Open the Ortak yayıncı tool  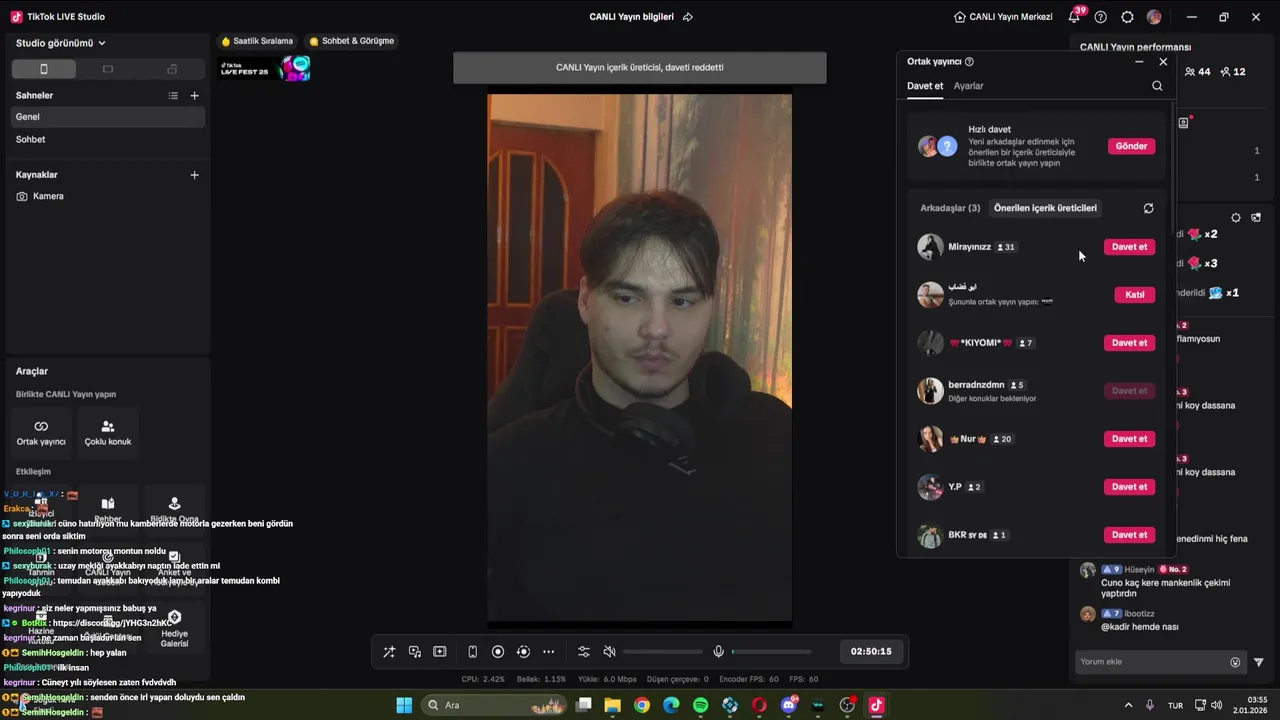coord(41,432)
